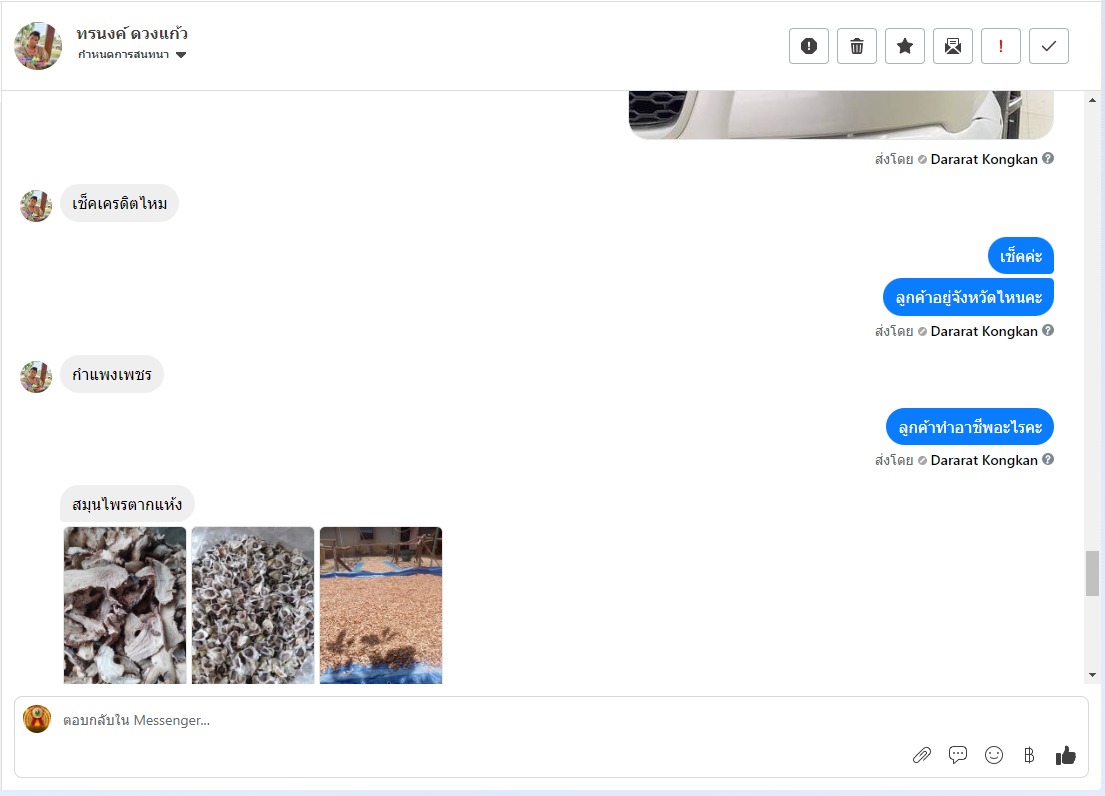Open the emoji picker smiley icon
The width and height of the screenshot is (1105, 796).
pyautogui.click(x=993, y=755)
